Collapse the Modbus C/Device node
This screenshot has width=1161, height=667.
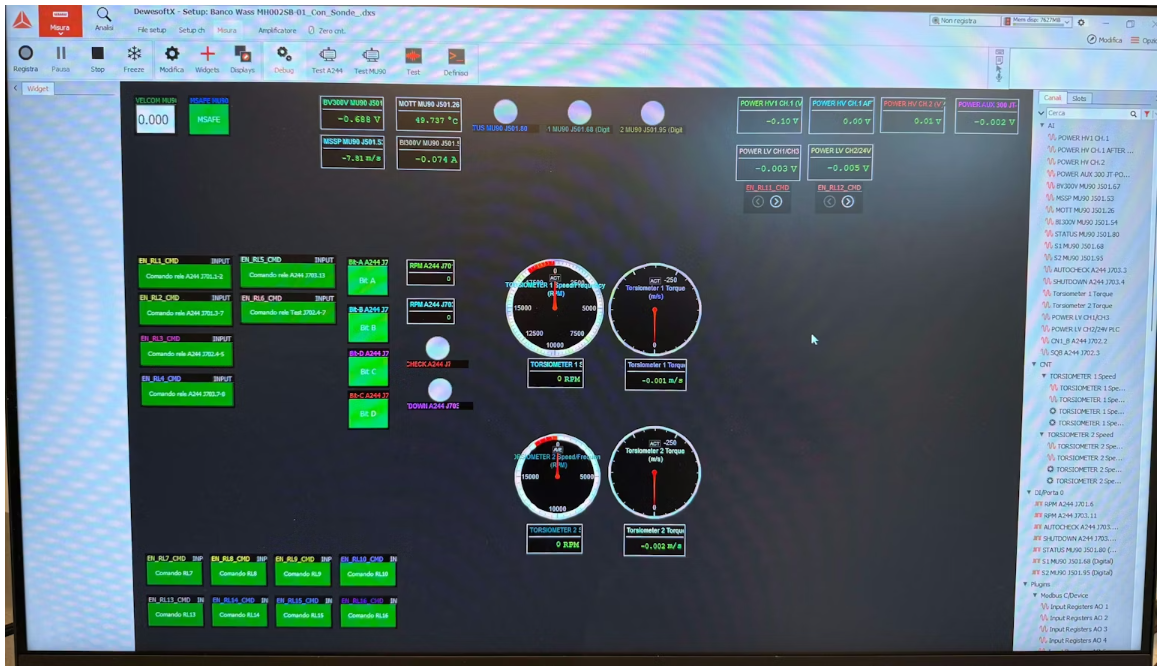point(1035,595)
